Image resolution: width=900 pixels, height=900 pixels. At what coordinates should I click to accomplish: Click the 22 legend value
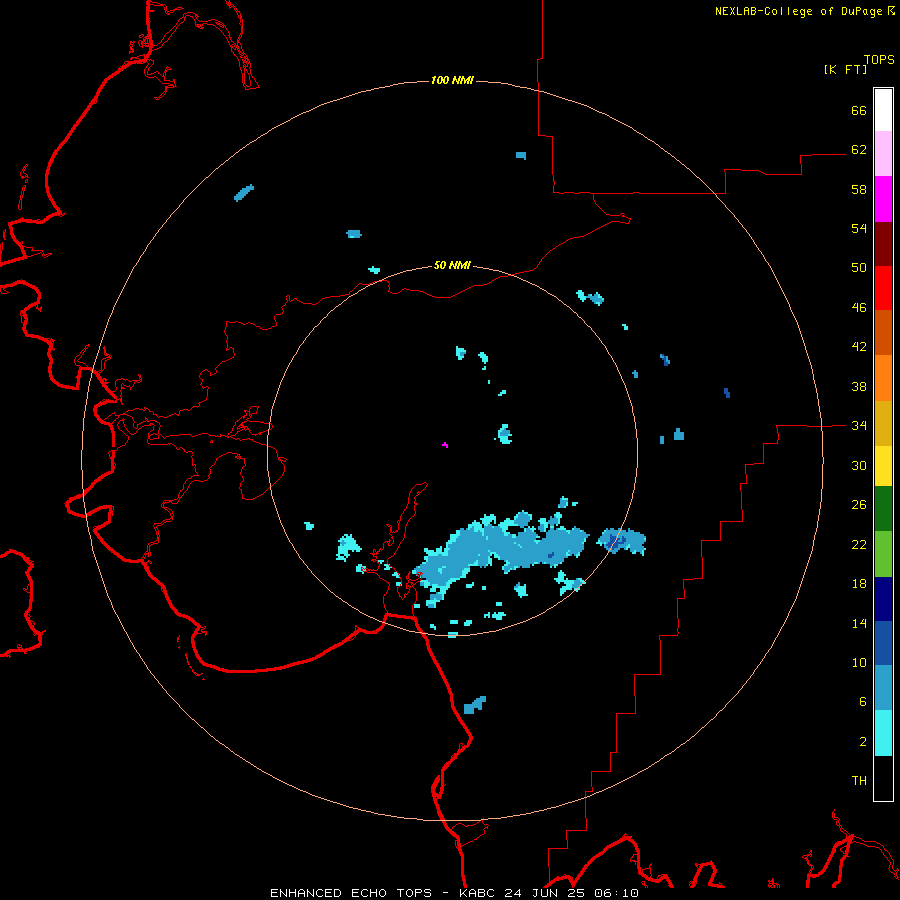tap(859, 544)
